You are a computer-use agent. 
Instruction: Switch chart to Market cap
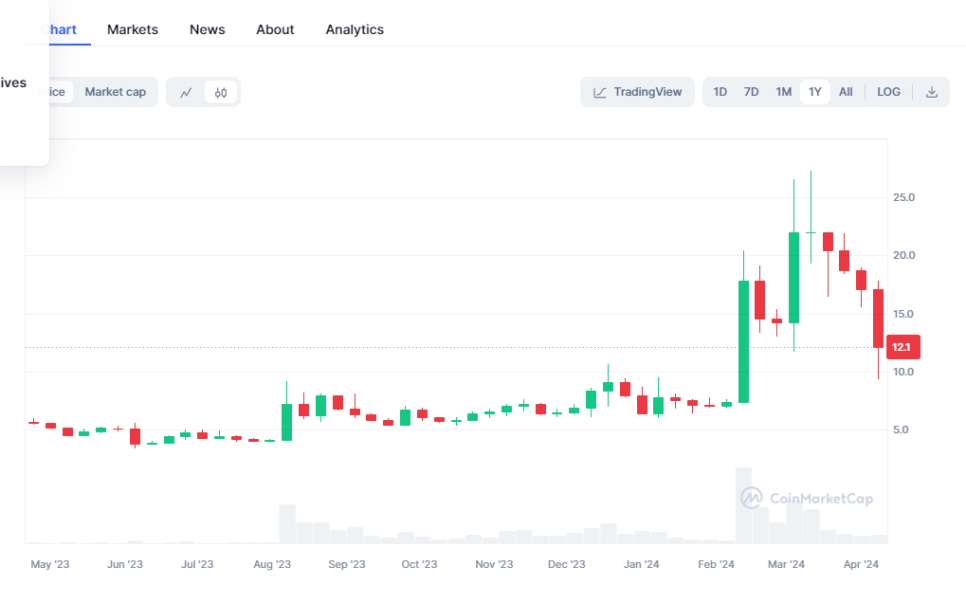pos(115,92)
